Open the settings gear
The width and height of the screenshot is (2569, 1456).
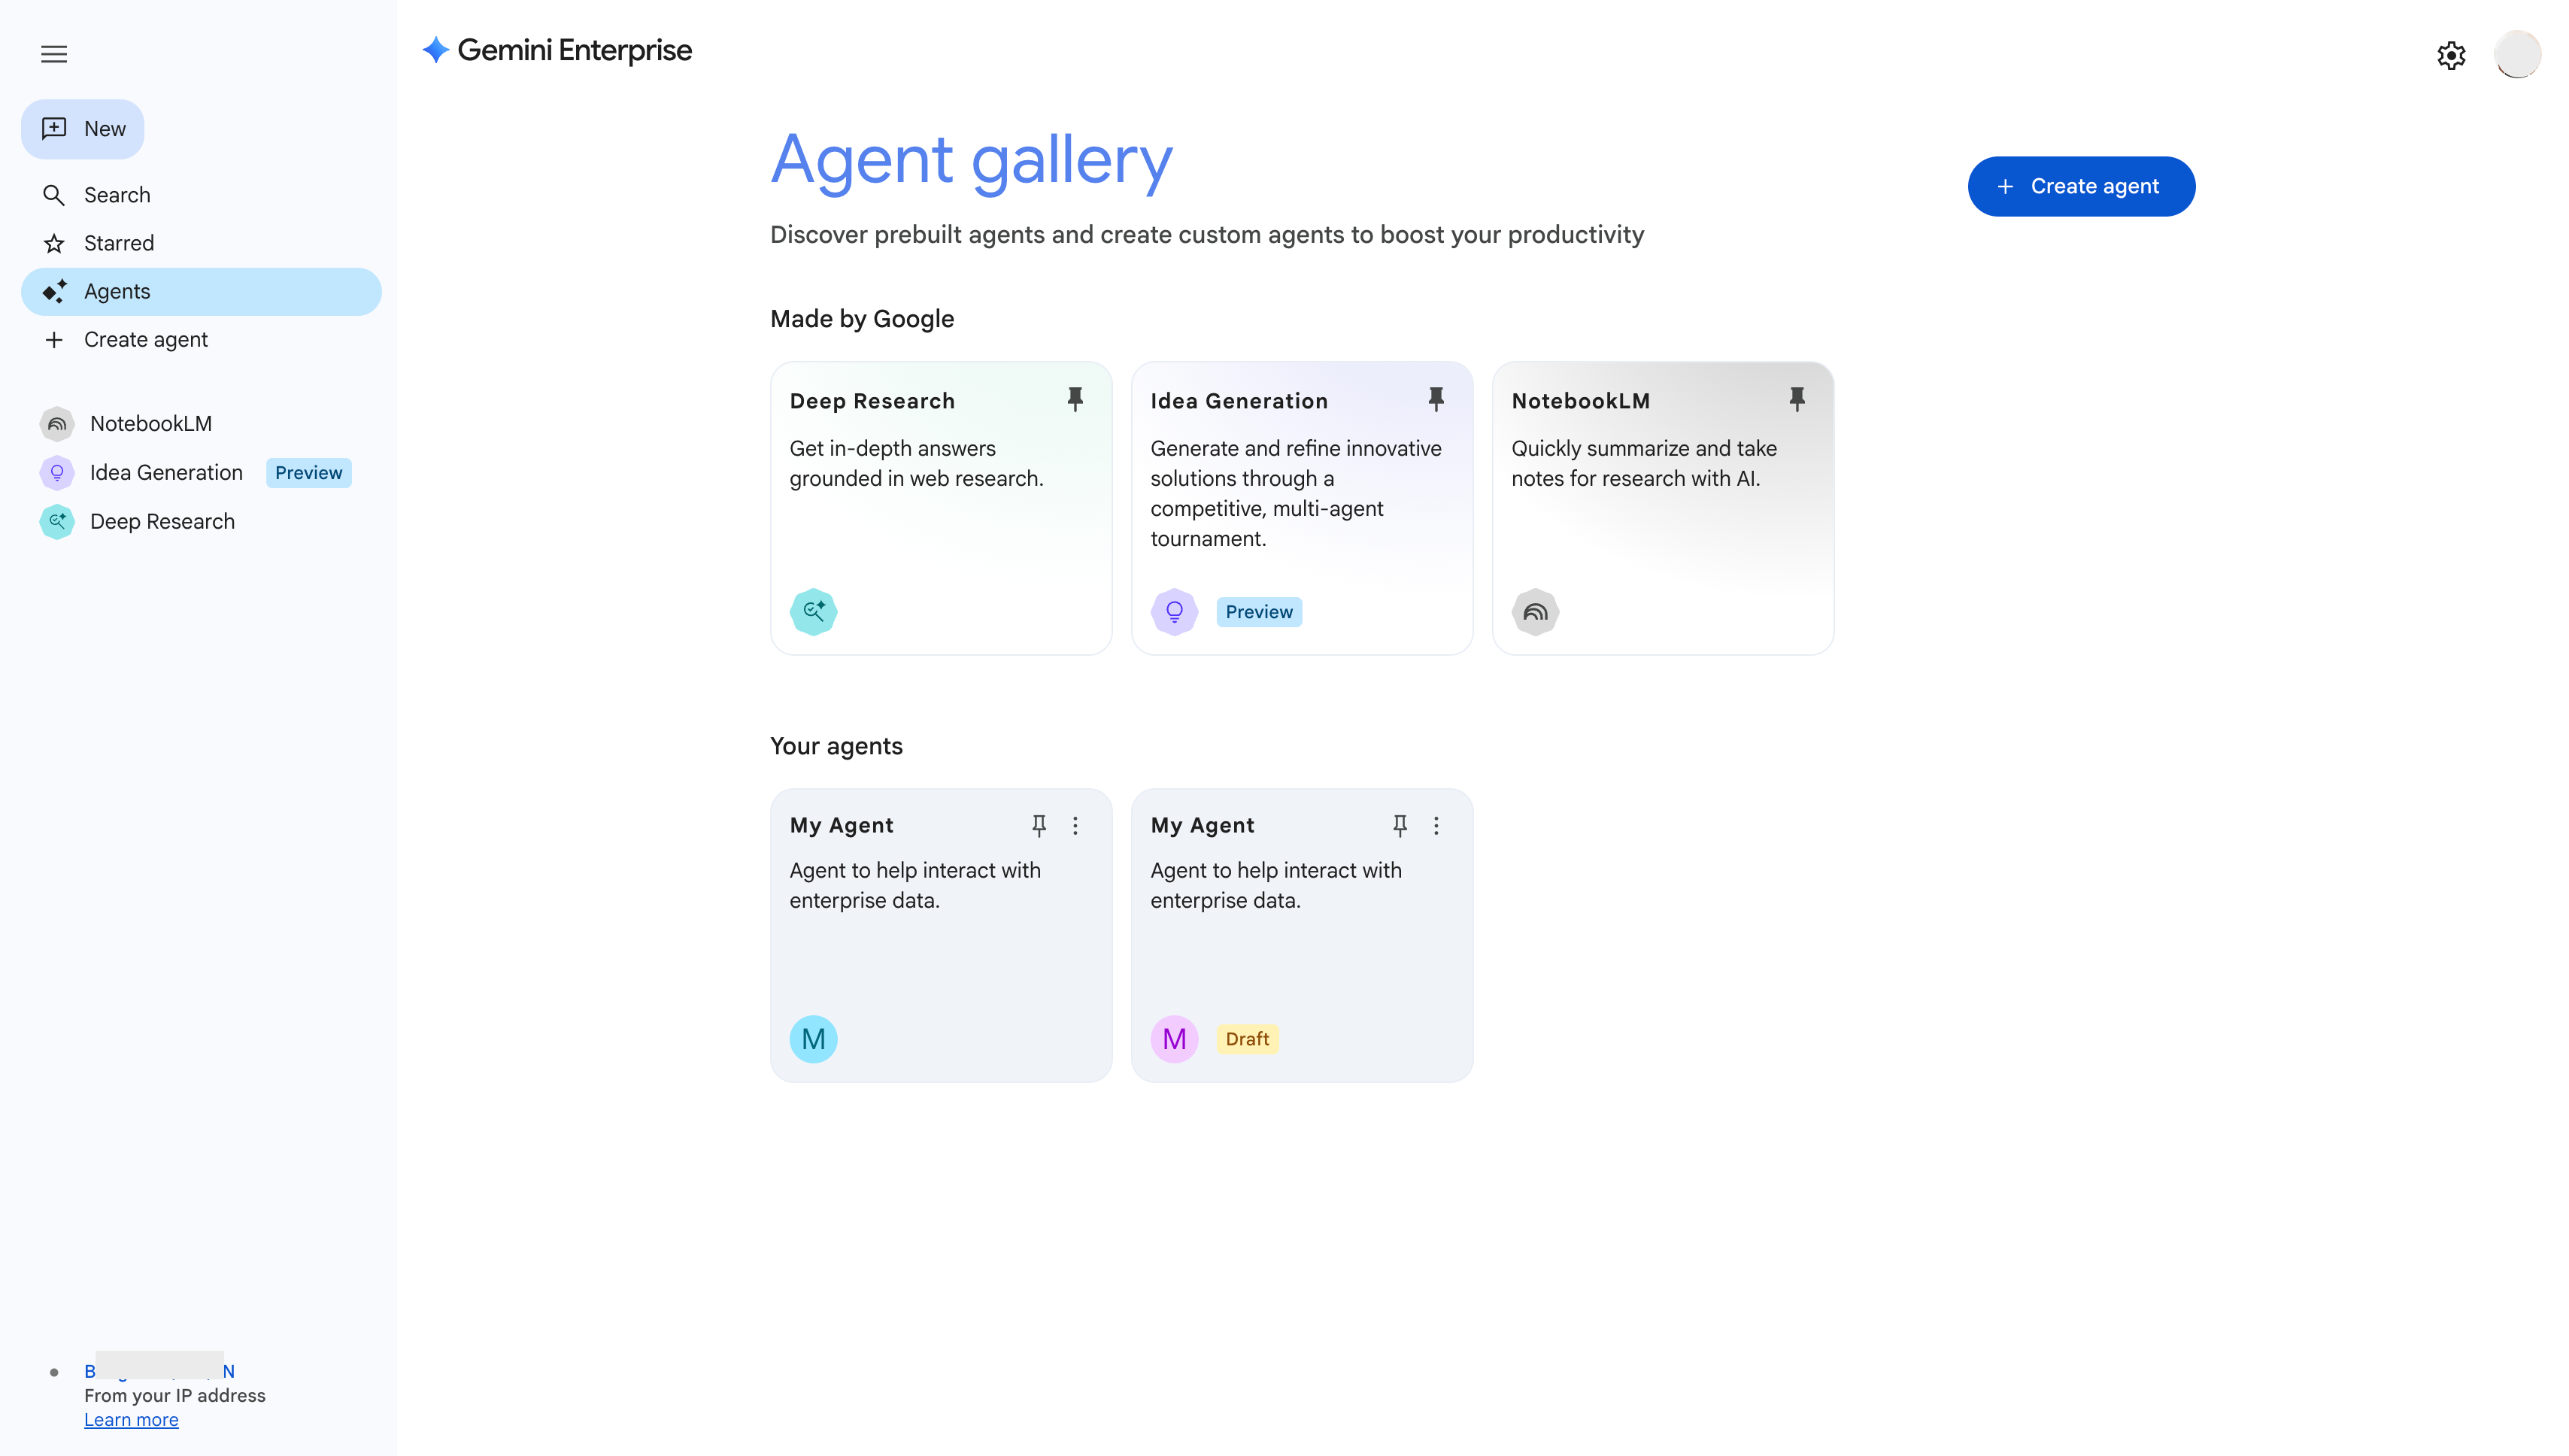pos(2450,54)
